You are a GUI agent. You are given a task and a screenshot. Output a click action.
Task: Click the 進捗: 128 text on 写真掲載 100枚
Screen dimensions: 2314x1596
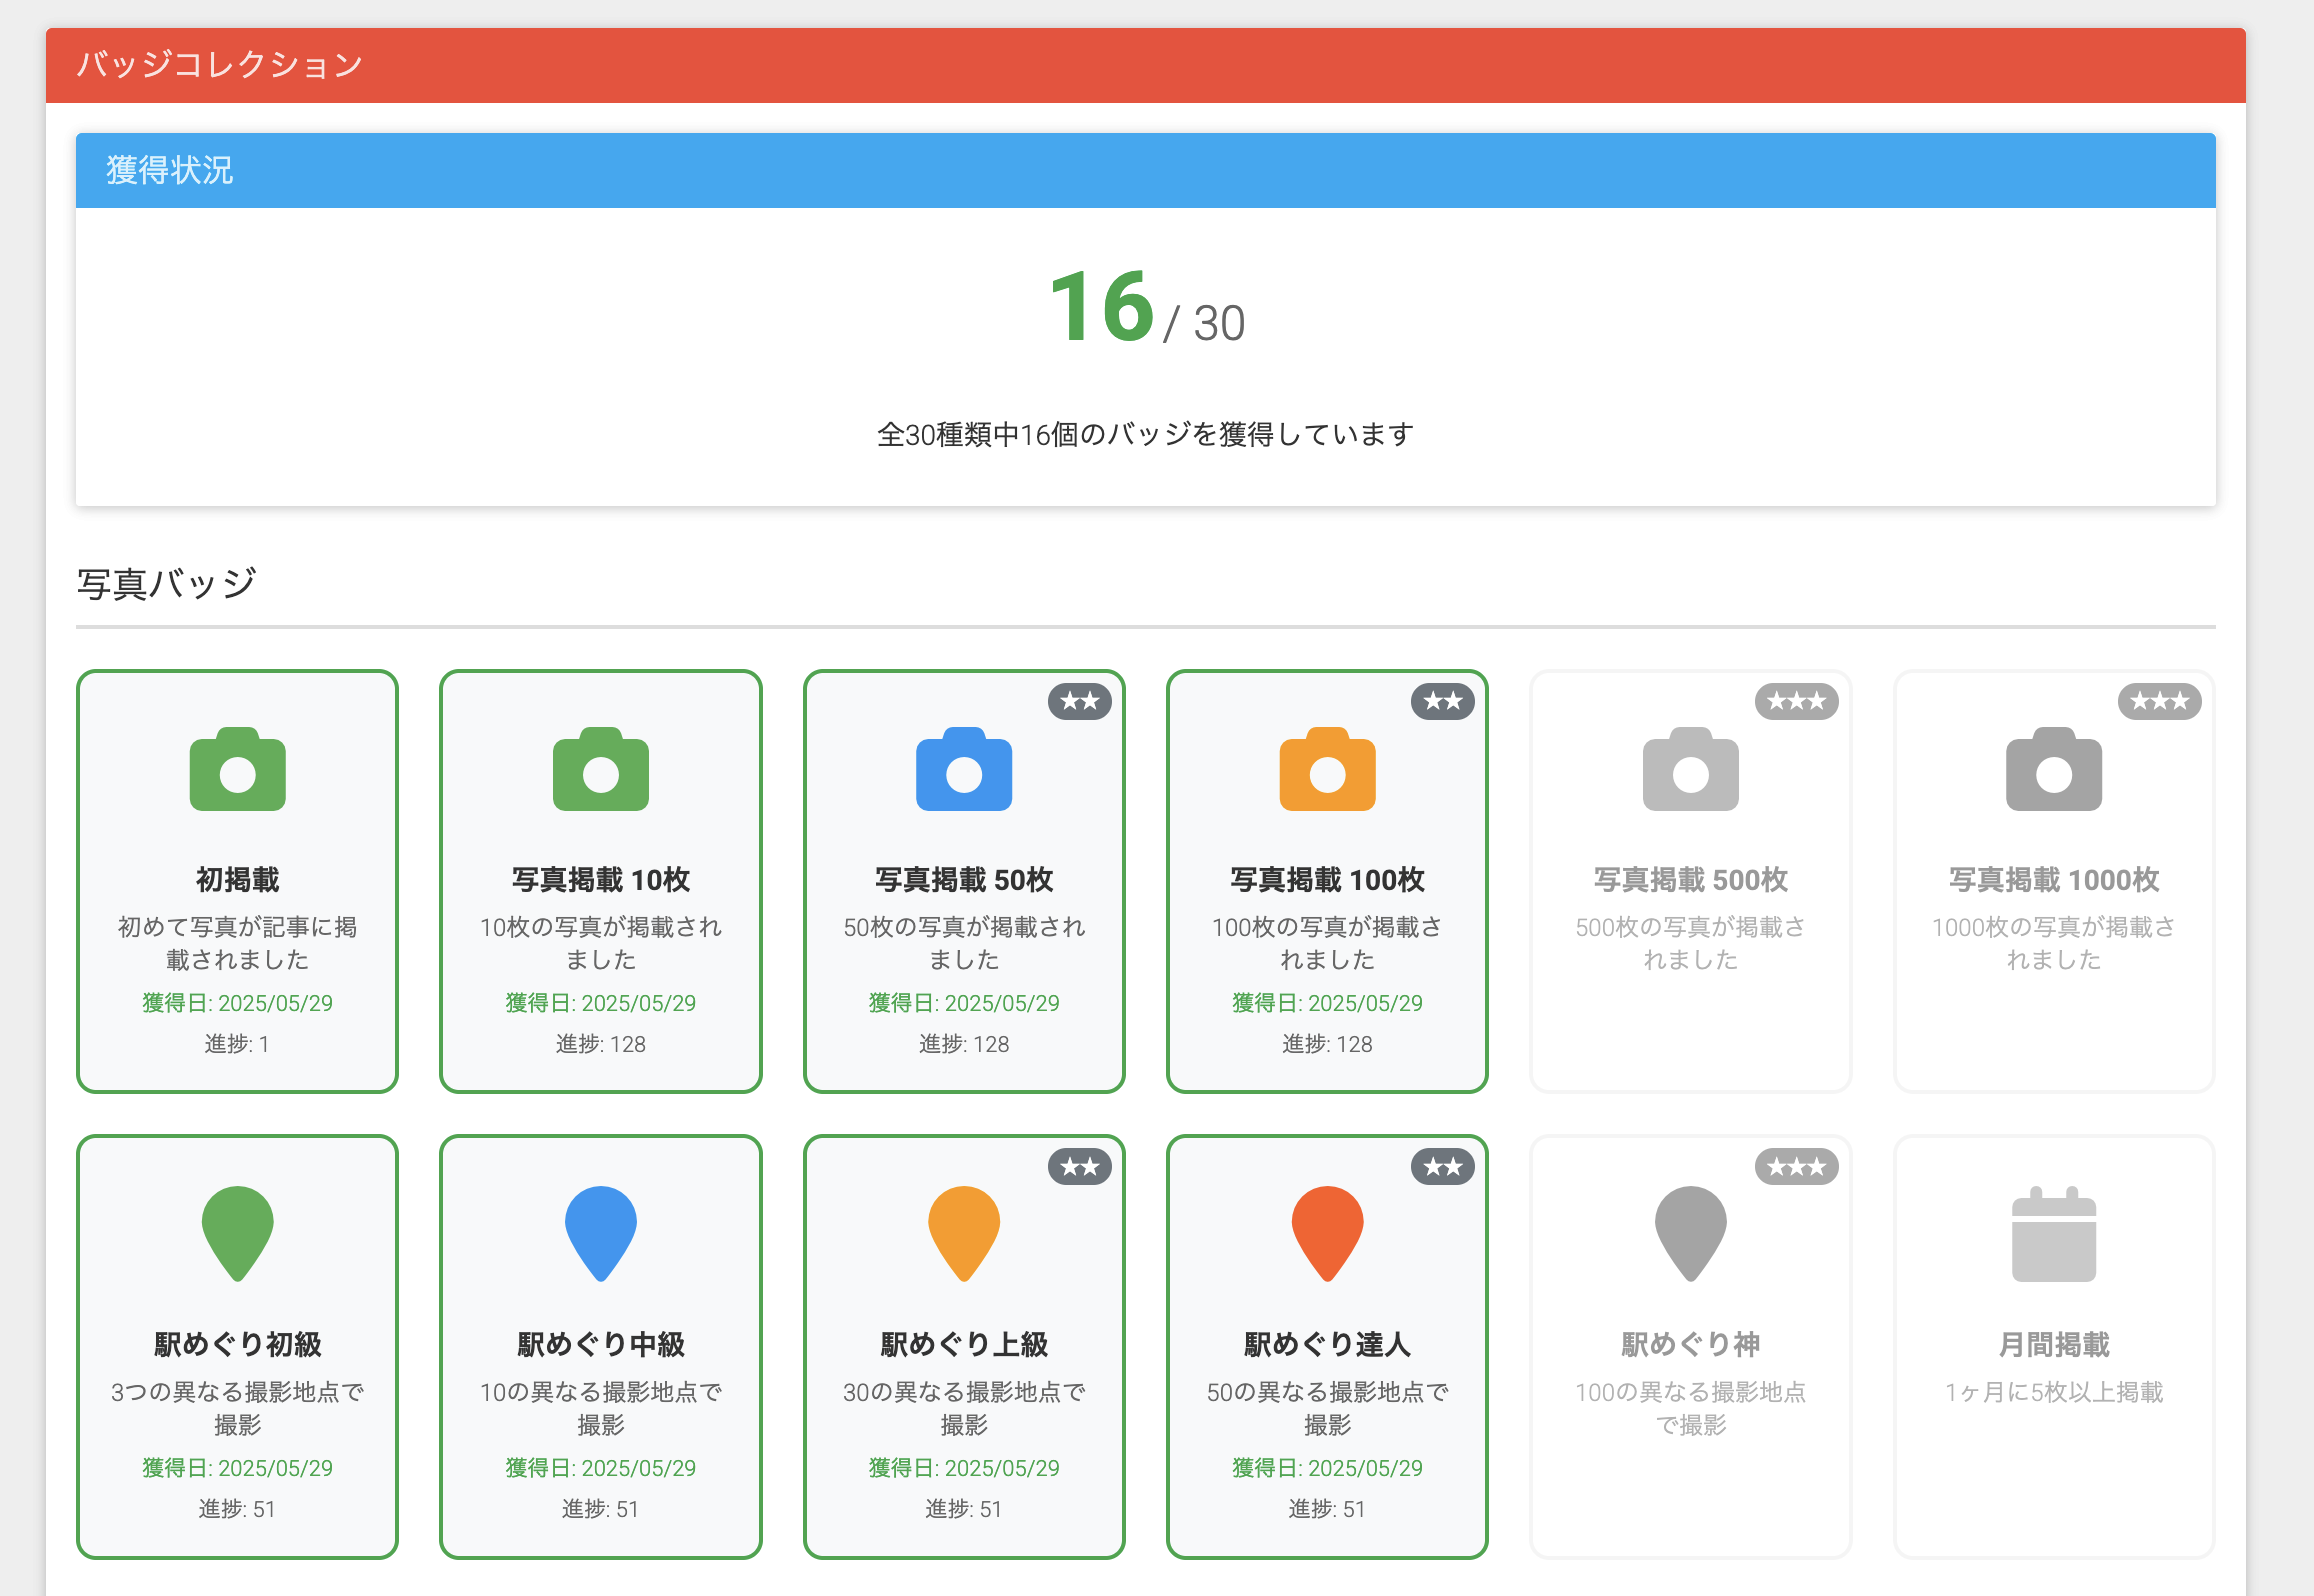coord(1327,1044)
